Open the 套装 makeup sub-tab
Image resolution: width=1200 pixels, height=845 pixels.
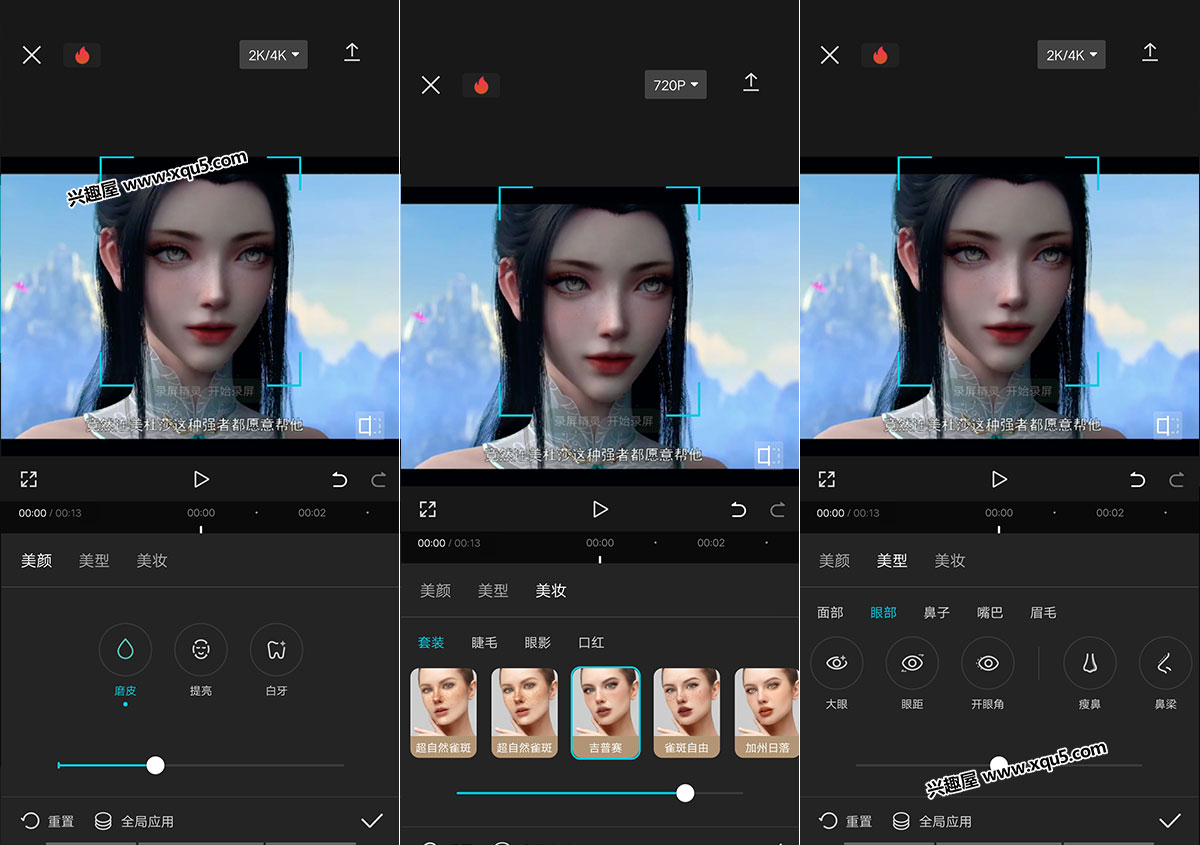[x=431, y=642]
